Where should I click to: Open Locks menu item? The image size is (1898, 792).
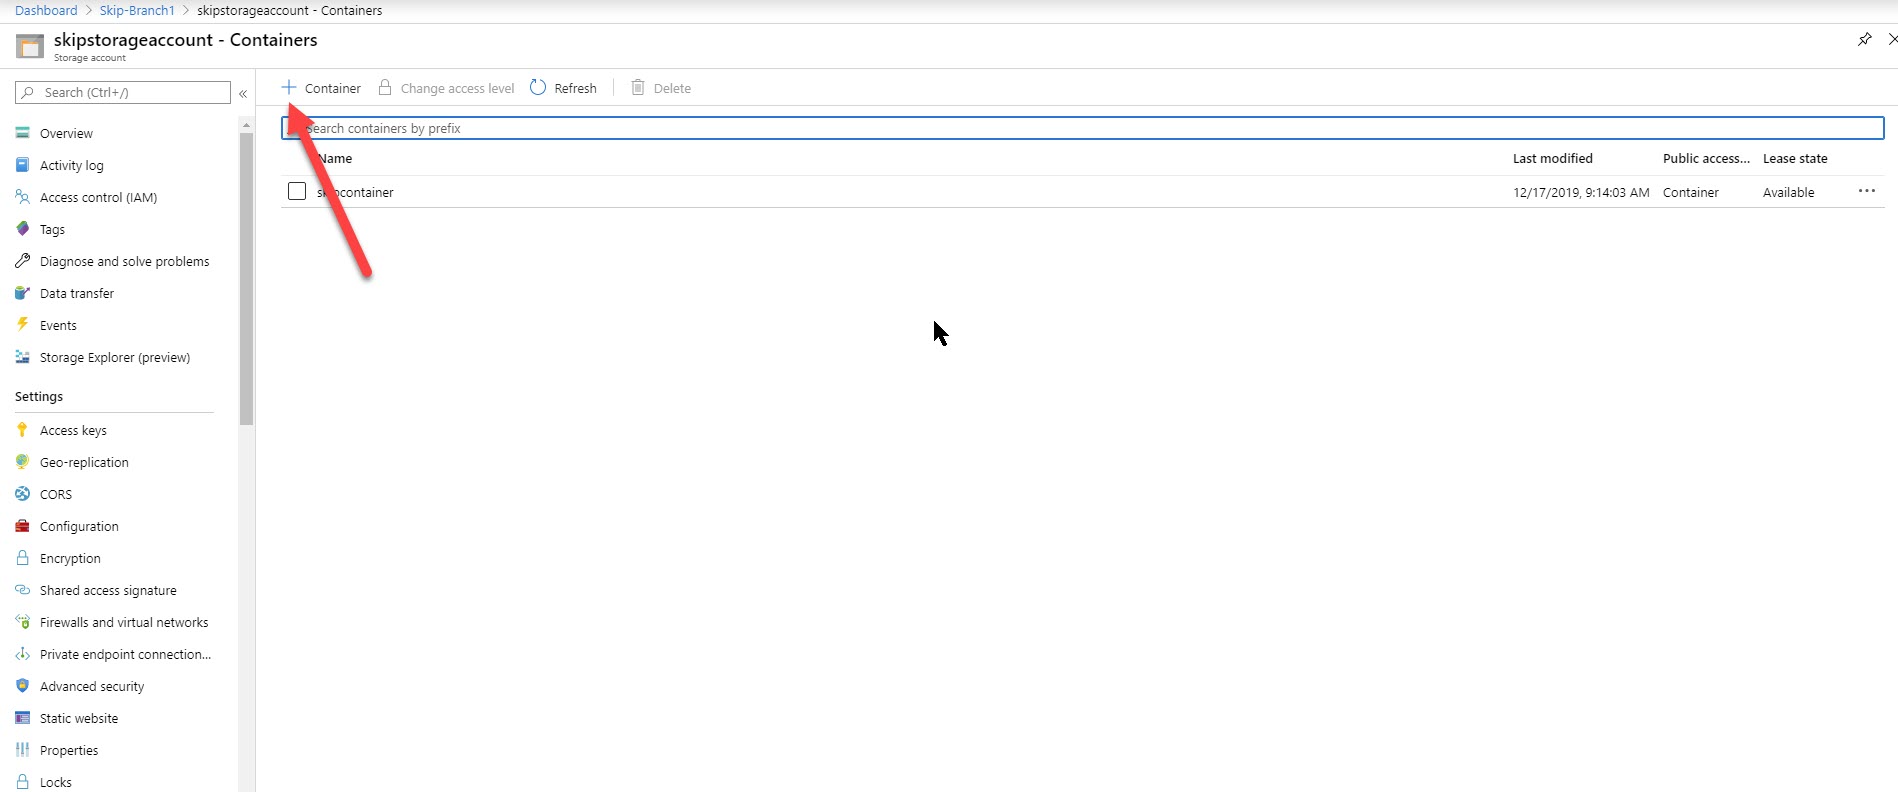tap(56, 782)
